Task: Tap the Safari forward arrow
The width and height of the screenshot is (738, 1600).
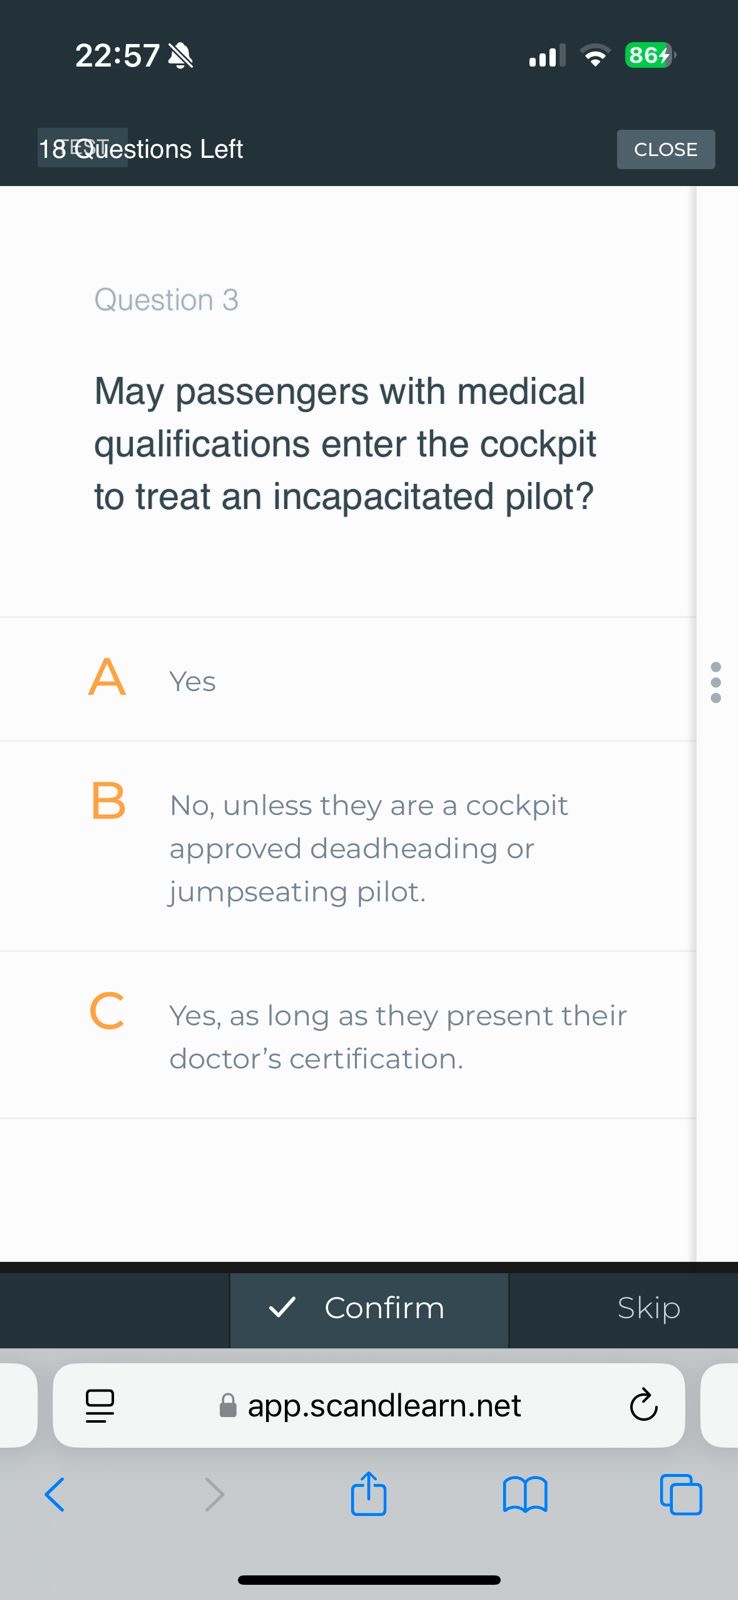Action: 214,1495
